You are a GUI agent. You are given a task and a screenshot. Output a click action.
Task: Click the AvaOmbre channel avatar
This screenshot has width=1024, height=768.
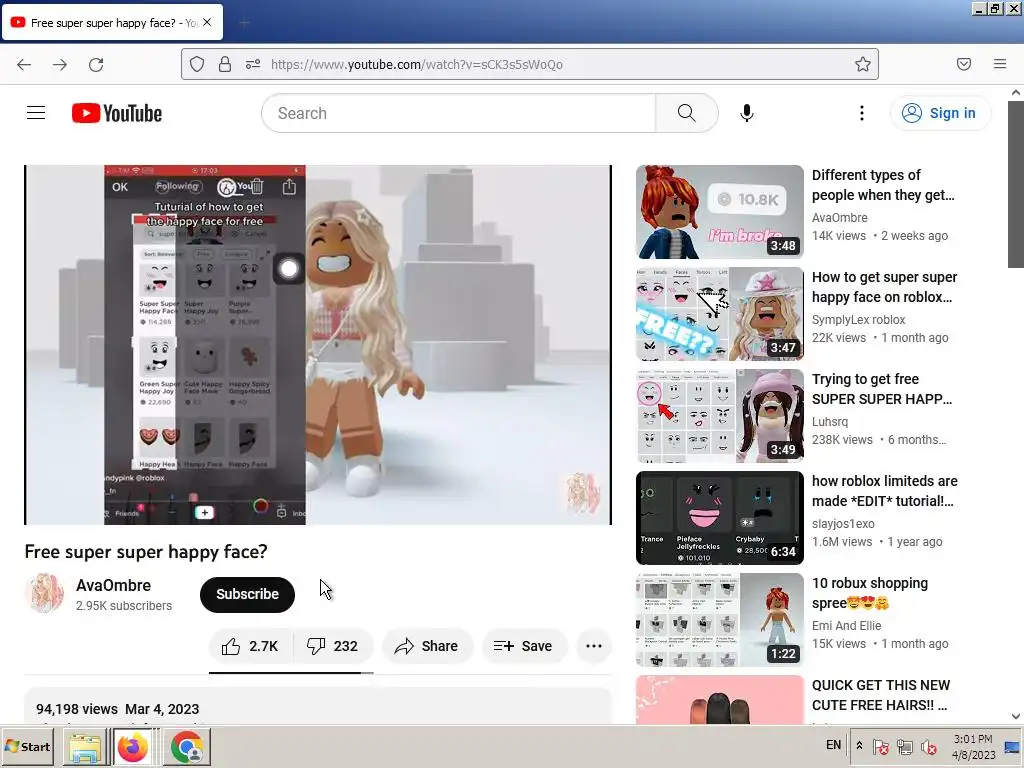point(44,594)
